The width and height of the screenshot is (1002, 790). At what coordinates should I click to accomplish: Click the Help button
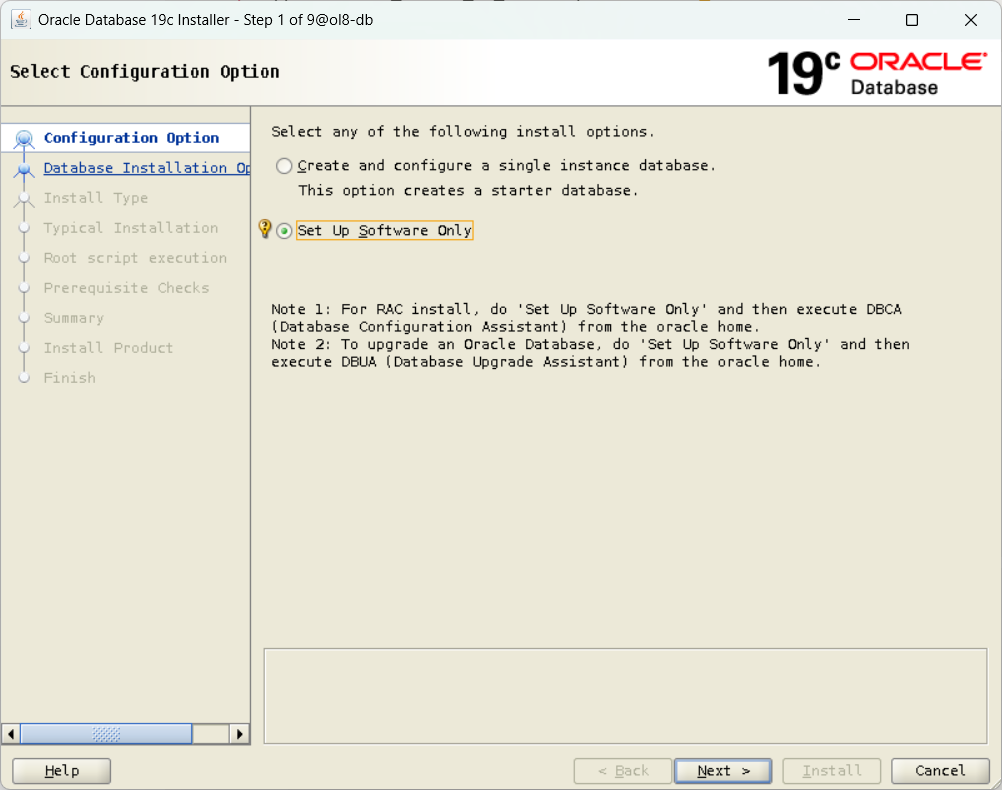pos(61,771)
